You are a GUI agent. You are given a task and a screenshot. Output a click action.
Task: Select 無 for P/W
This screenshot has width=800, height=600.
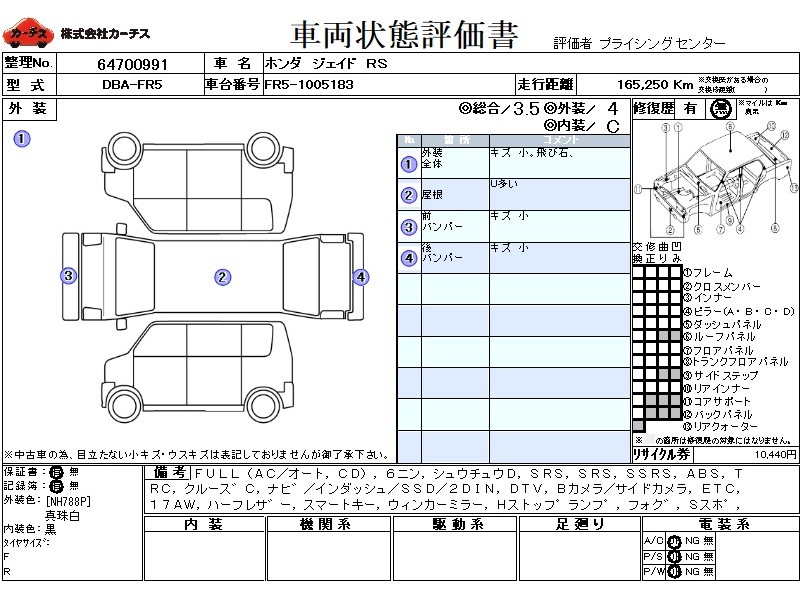pos(708,571)
